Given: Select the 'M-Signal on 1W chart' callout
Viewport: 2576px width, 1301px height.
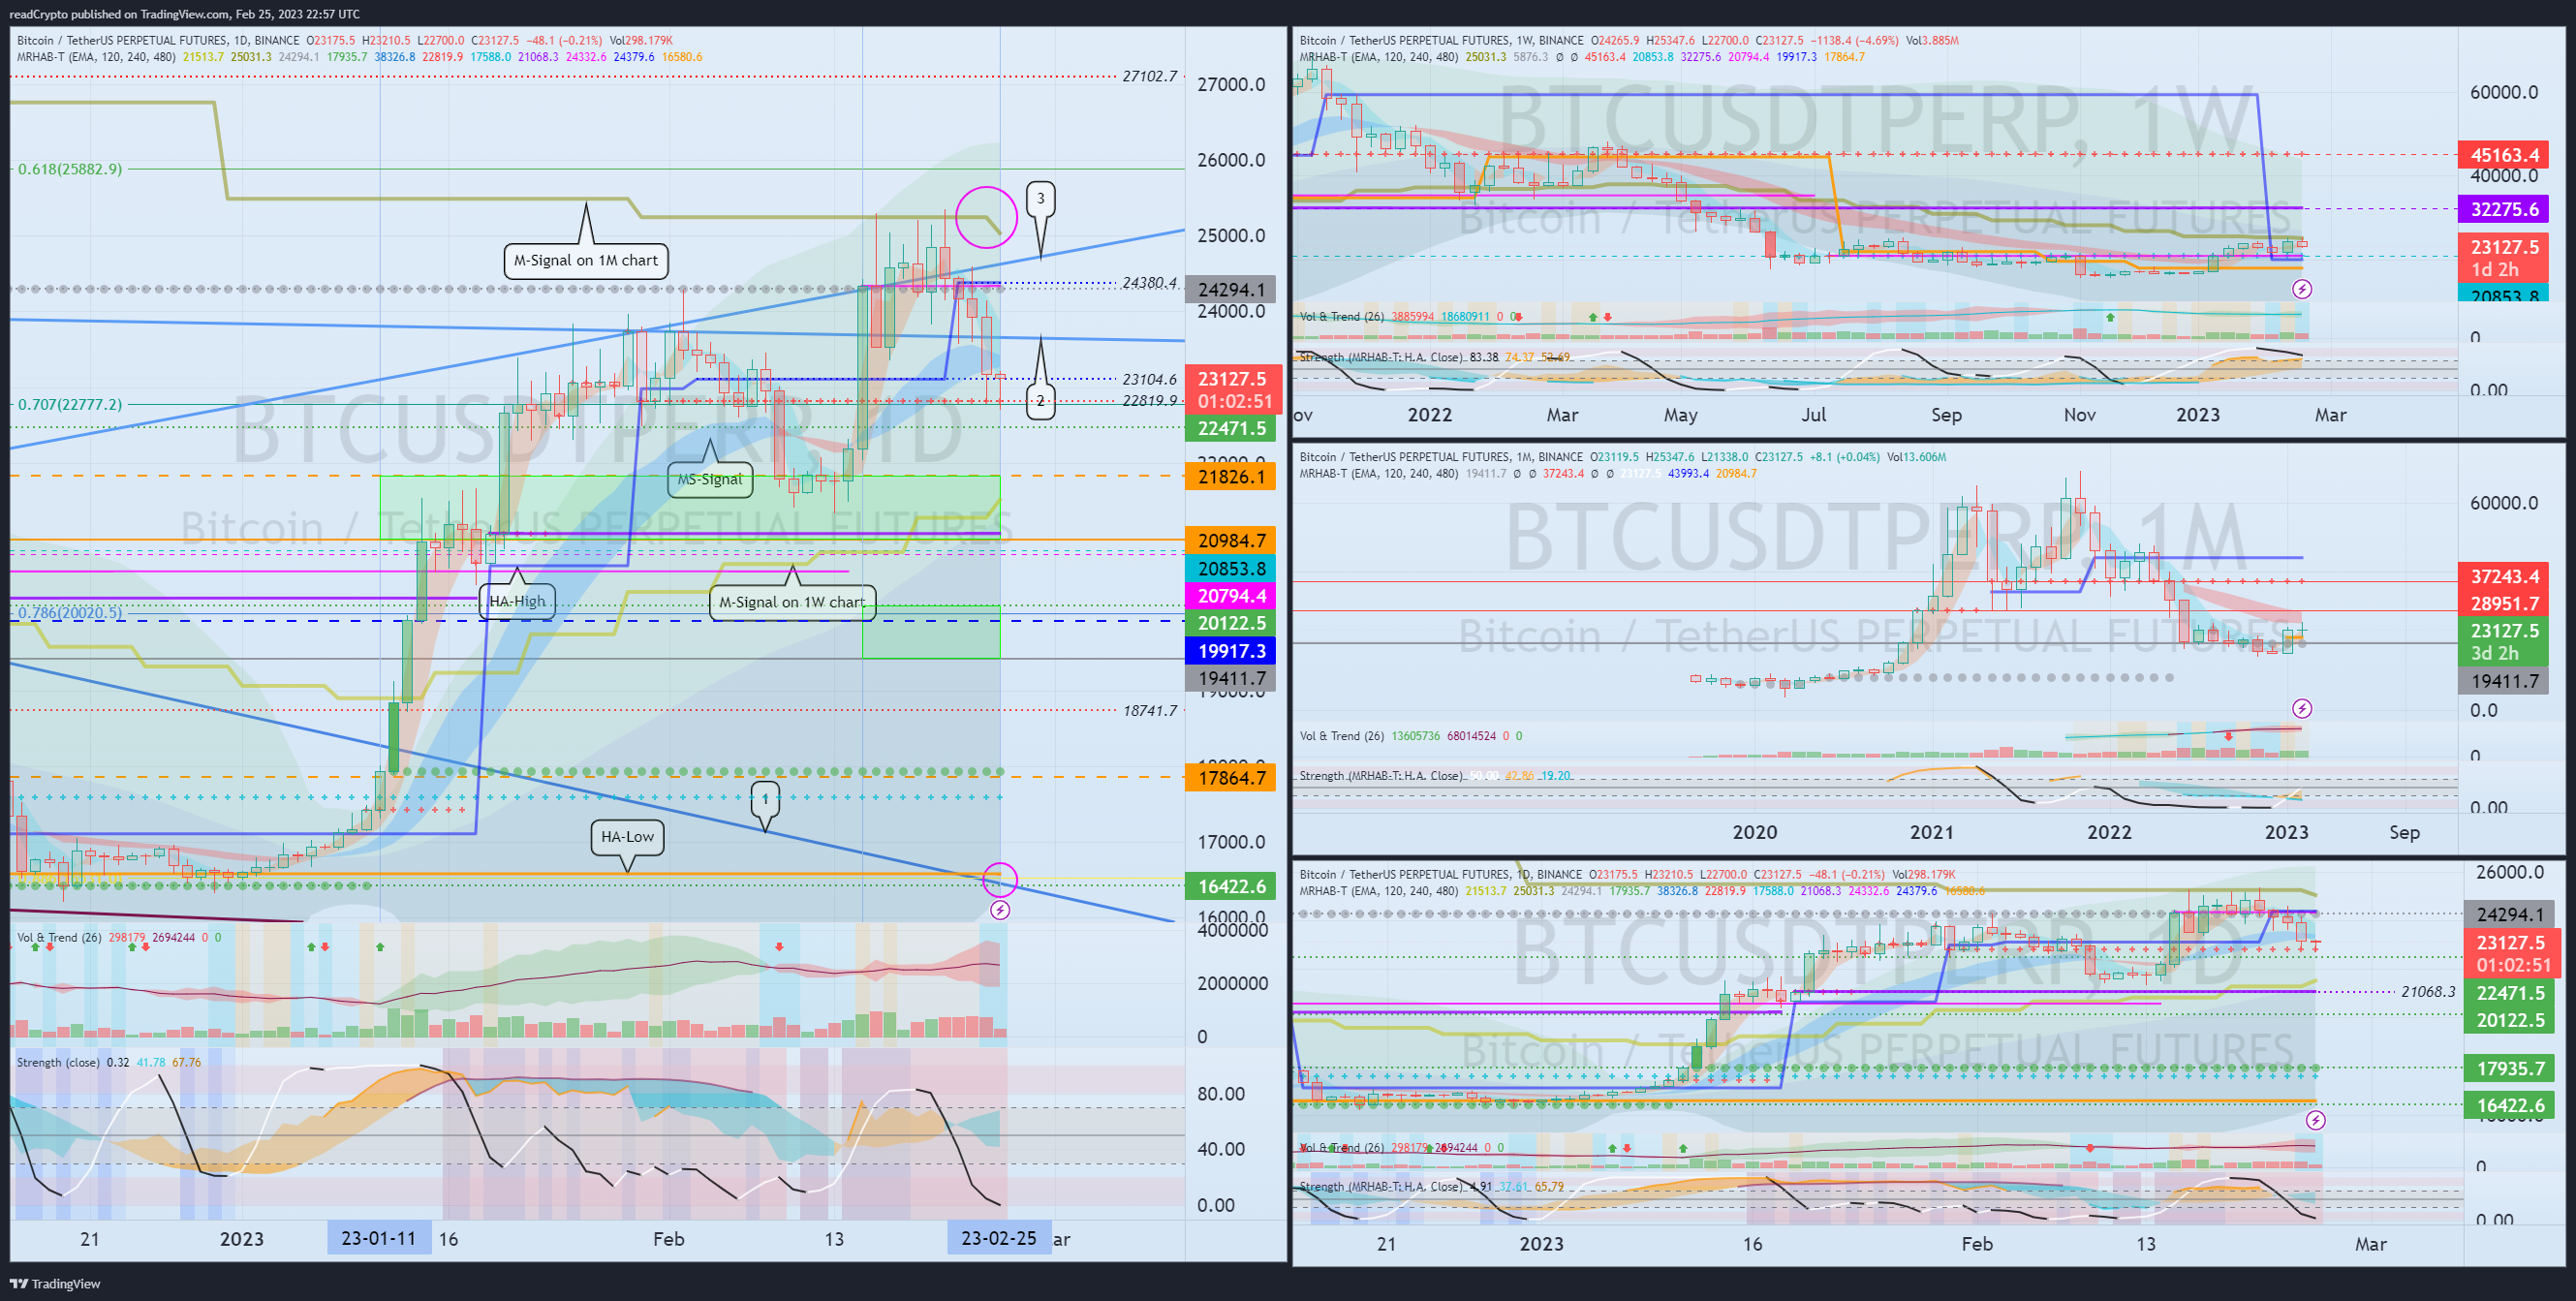Looking at the screenshot, I should [792, 602].
